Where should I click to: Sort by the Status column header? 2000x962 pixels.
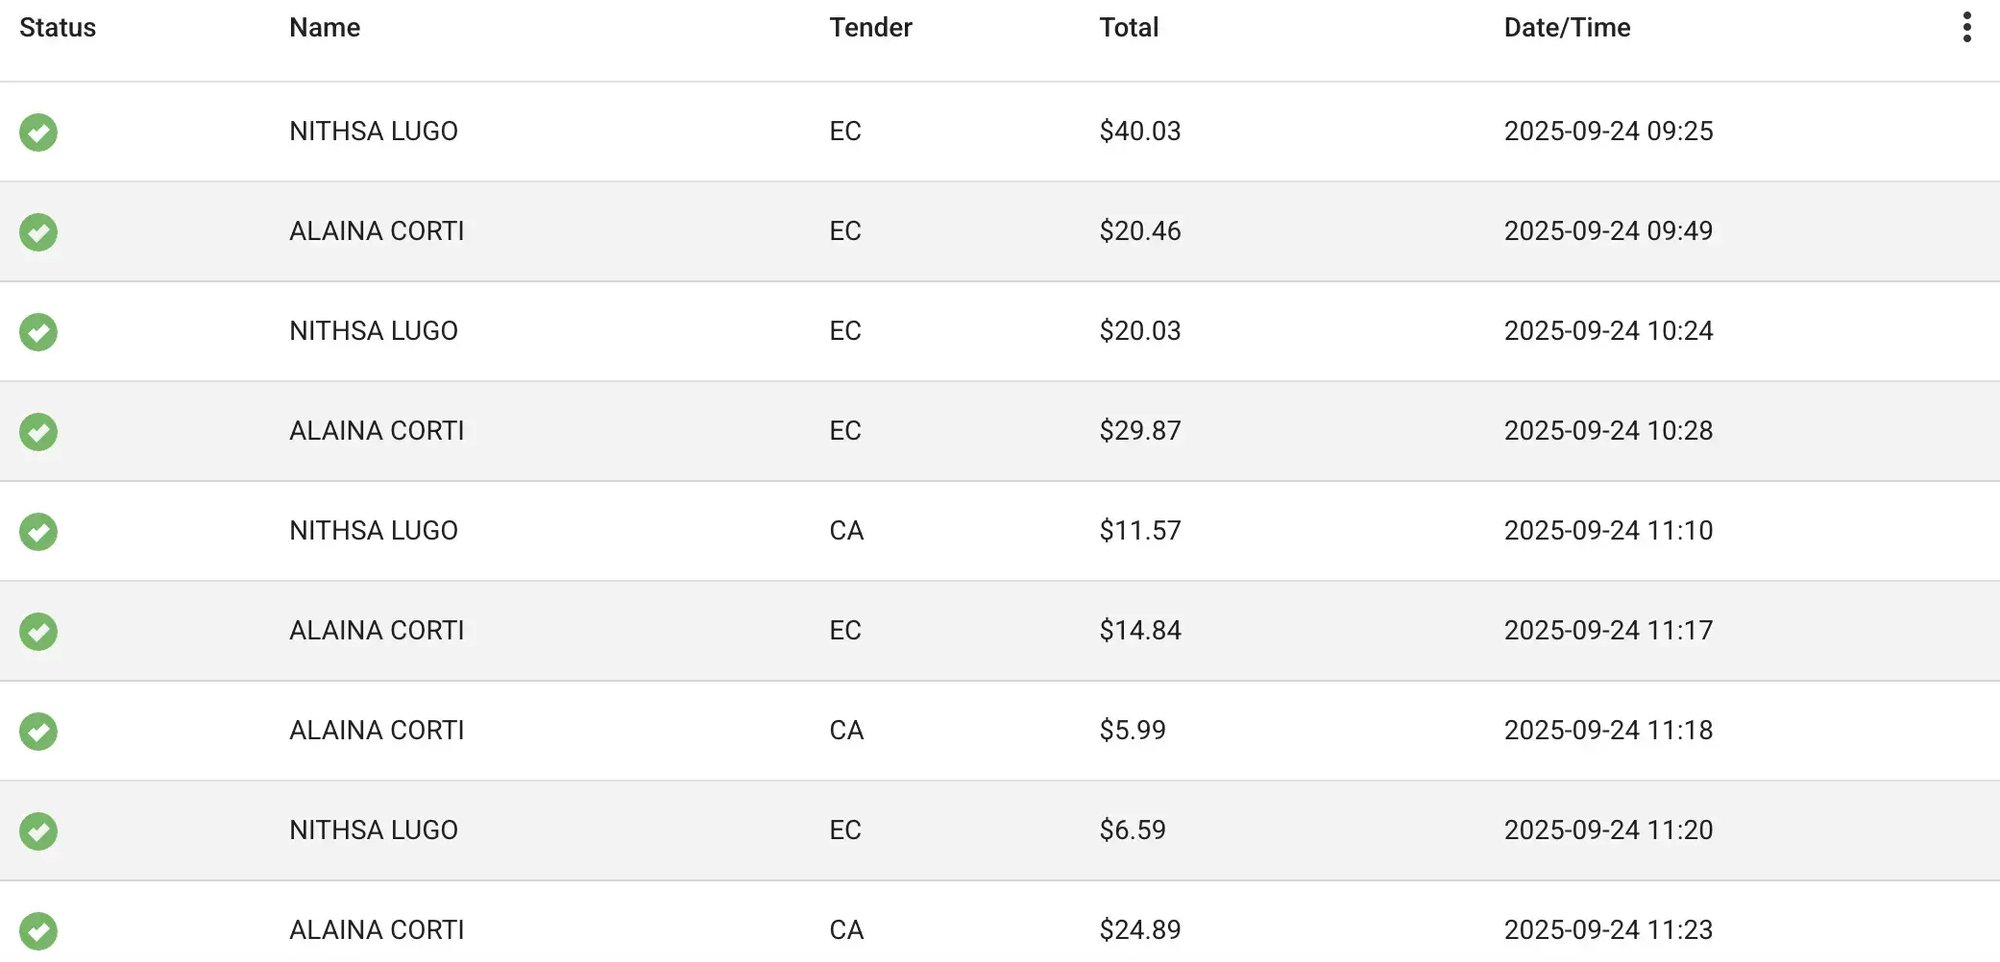[x=58, y=28]
